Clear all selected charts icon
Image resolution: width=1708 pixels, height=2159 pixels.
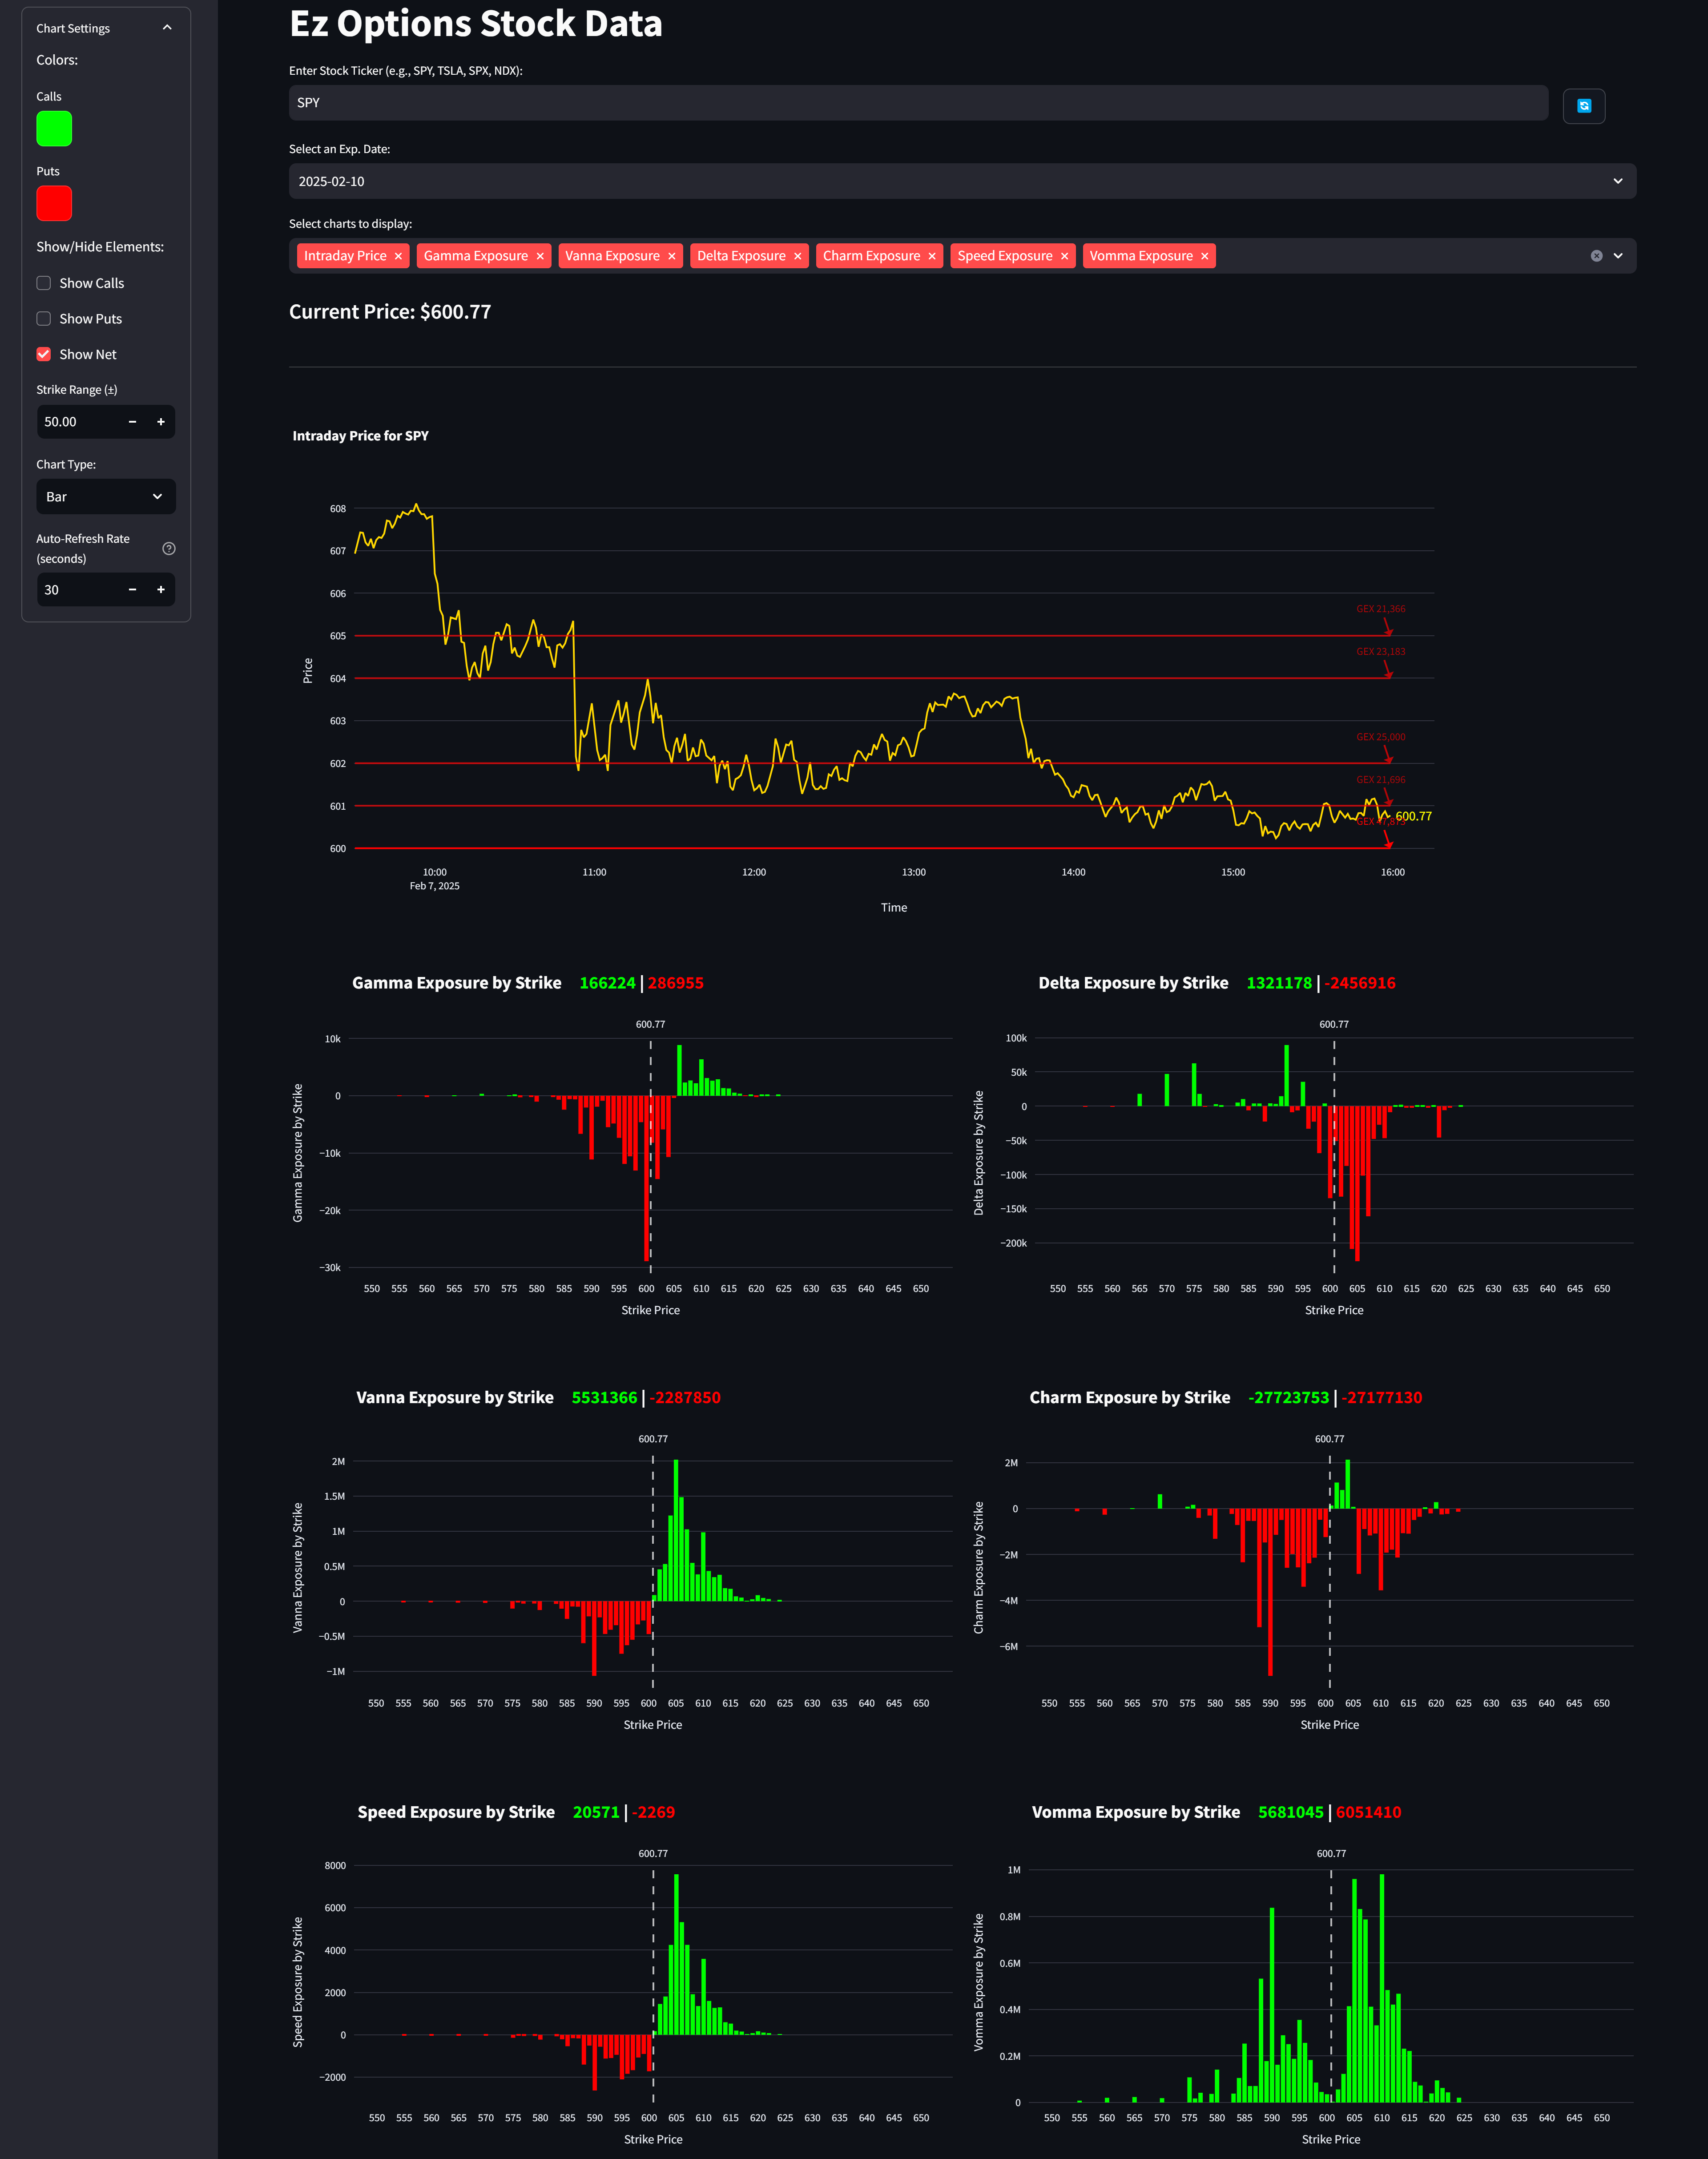point(1596,256)
